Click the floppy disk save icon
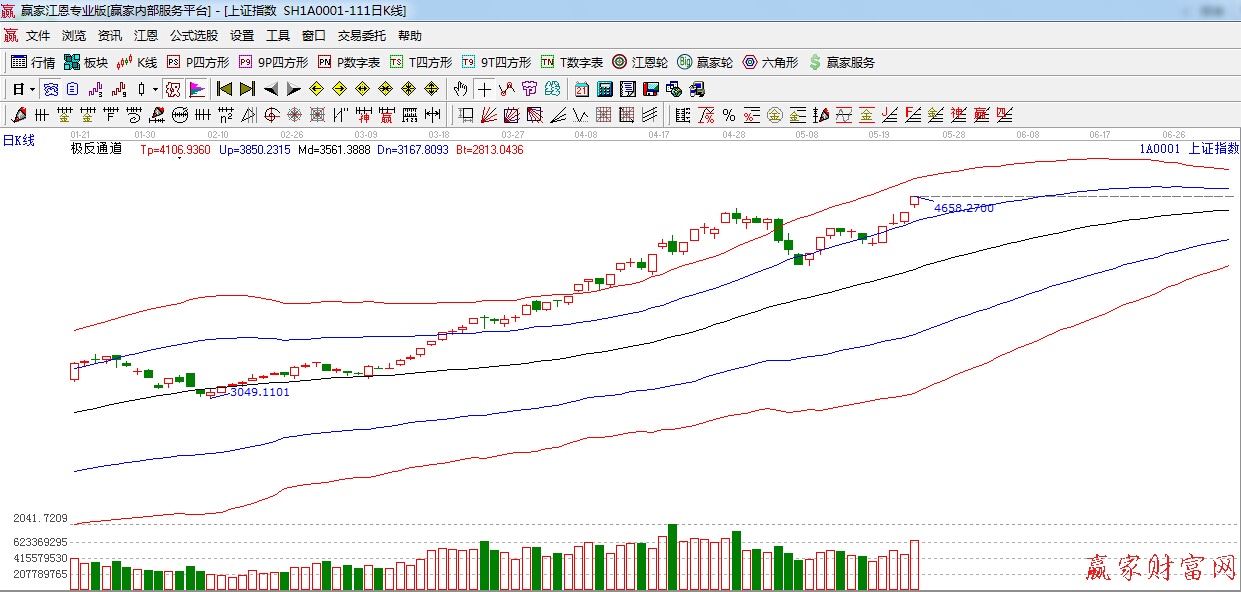Viewport: 1241px width, 592px height. point(651,89)
